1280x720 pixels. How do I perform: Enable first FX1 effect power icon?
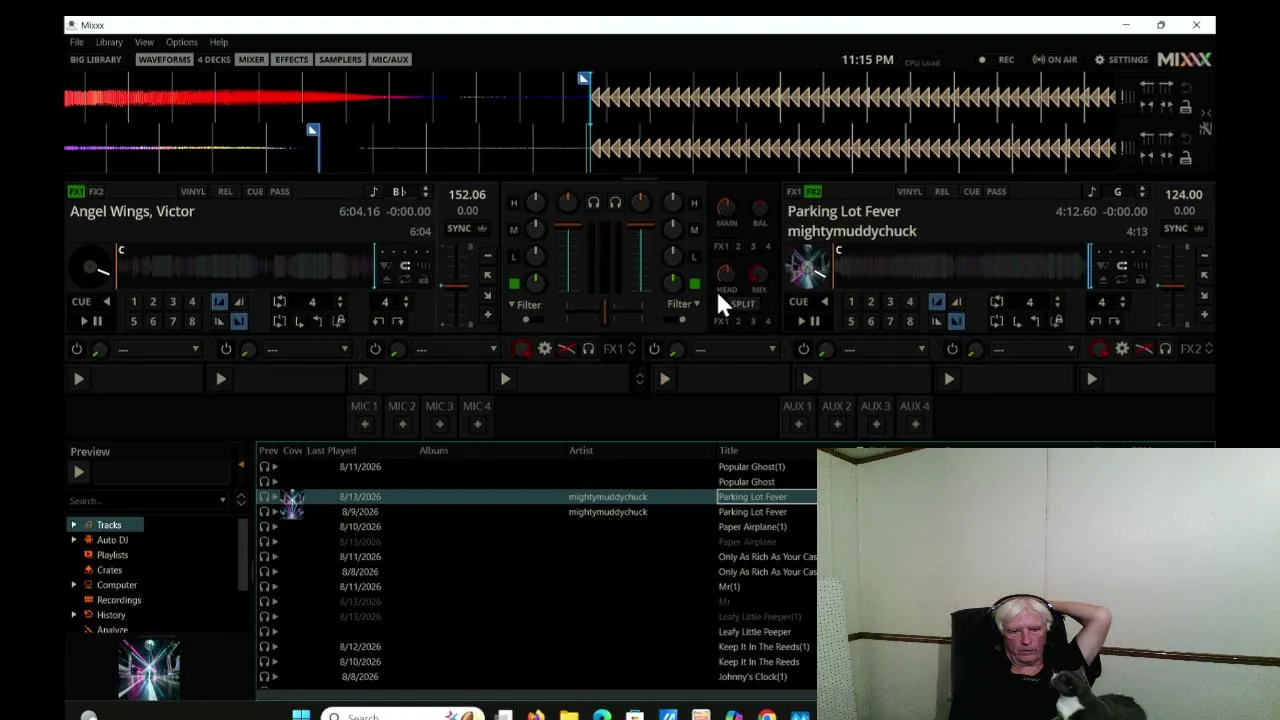coord(77,349)
